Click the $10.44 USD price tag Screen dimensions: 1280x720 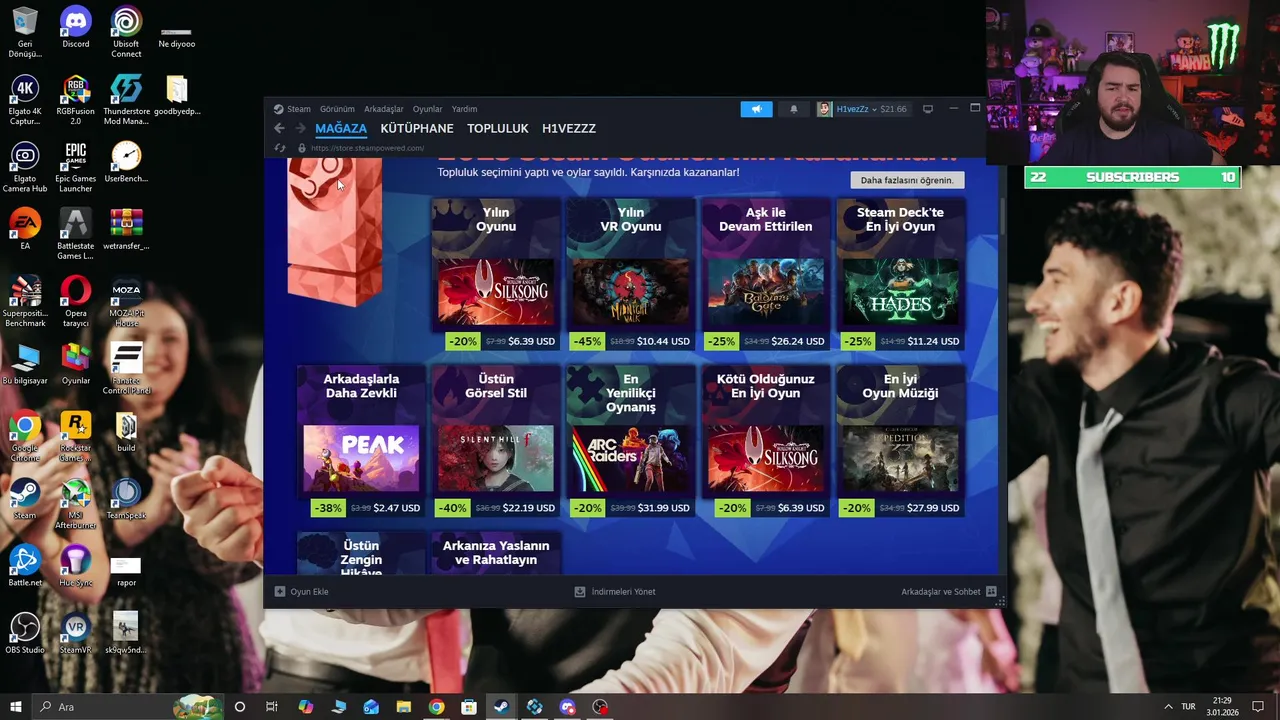coord(663,341)
